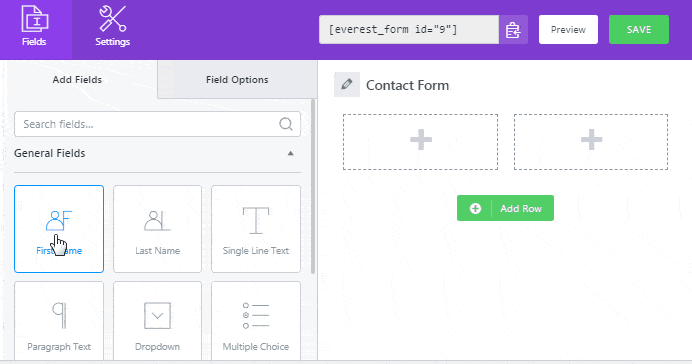Collapse the General Fields section
The image size is (692, 364).
pos(290,154)
